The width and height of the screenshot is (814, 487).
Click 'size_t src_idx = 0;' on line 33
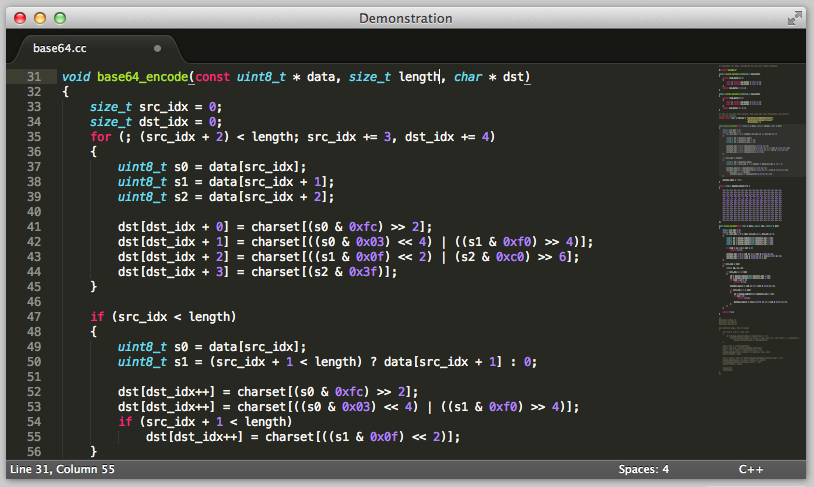pyautogui.click(x=156, y=107)
